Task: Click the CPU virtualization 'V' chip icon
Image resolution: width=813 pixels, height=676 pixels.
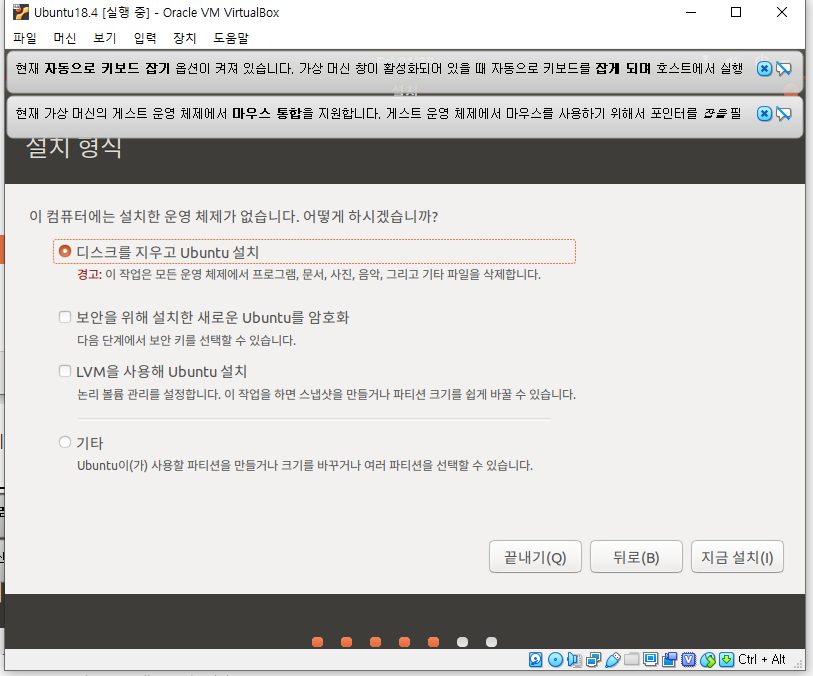Action: tap(689, 659)
